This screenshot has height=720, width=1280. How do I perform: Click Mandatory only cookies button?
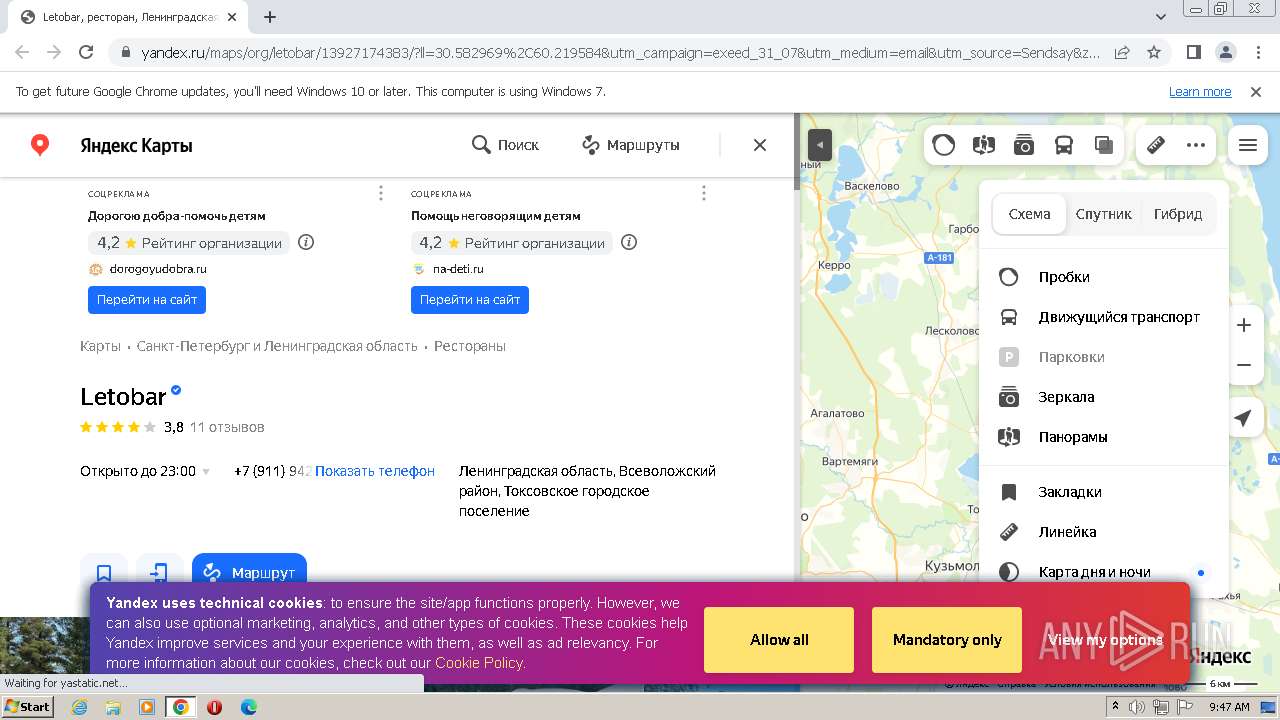(x=947, y=640)
